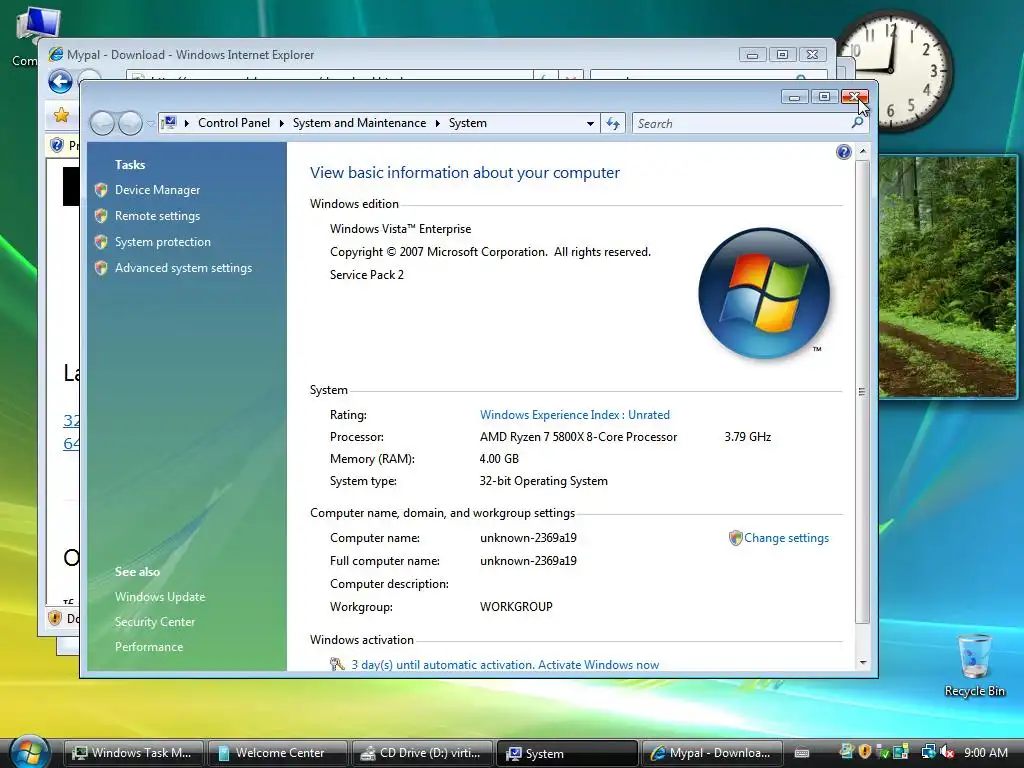Click the vertical scrollbar thumb
Screen dimensions: 1024x768
point(862,392)
